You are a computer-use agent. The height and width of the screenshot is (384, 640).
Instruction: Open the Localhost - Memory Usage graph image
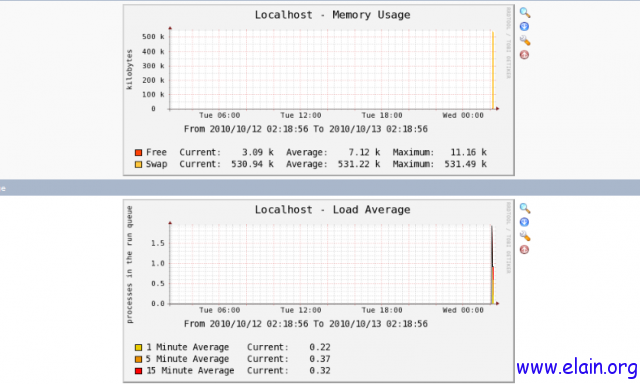(319, 90)
